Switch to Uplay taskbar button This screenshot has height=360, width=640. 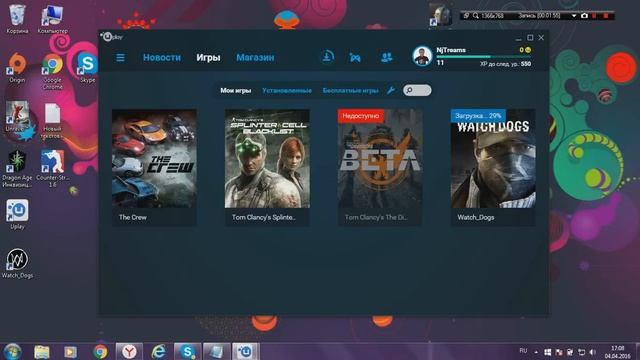tap(245, 351)
